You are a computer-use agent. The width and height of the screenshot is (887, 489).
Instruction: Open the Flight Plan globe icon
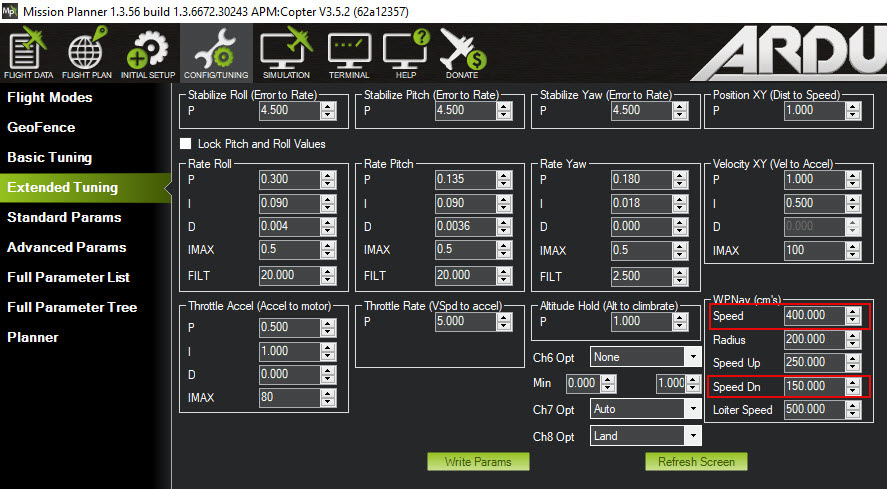[x=86, y=52]
